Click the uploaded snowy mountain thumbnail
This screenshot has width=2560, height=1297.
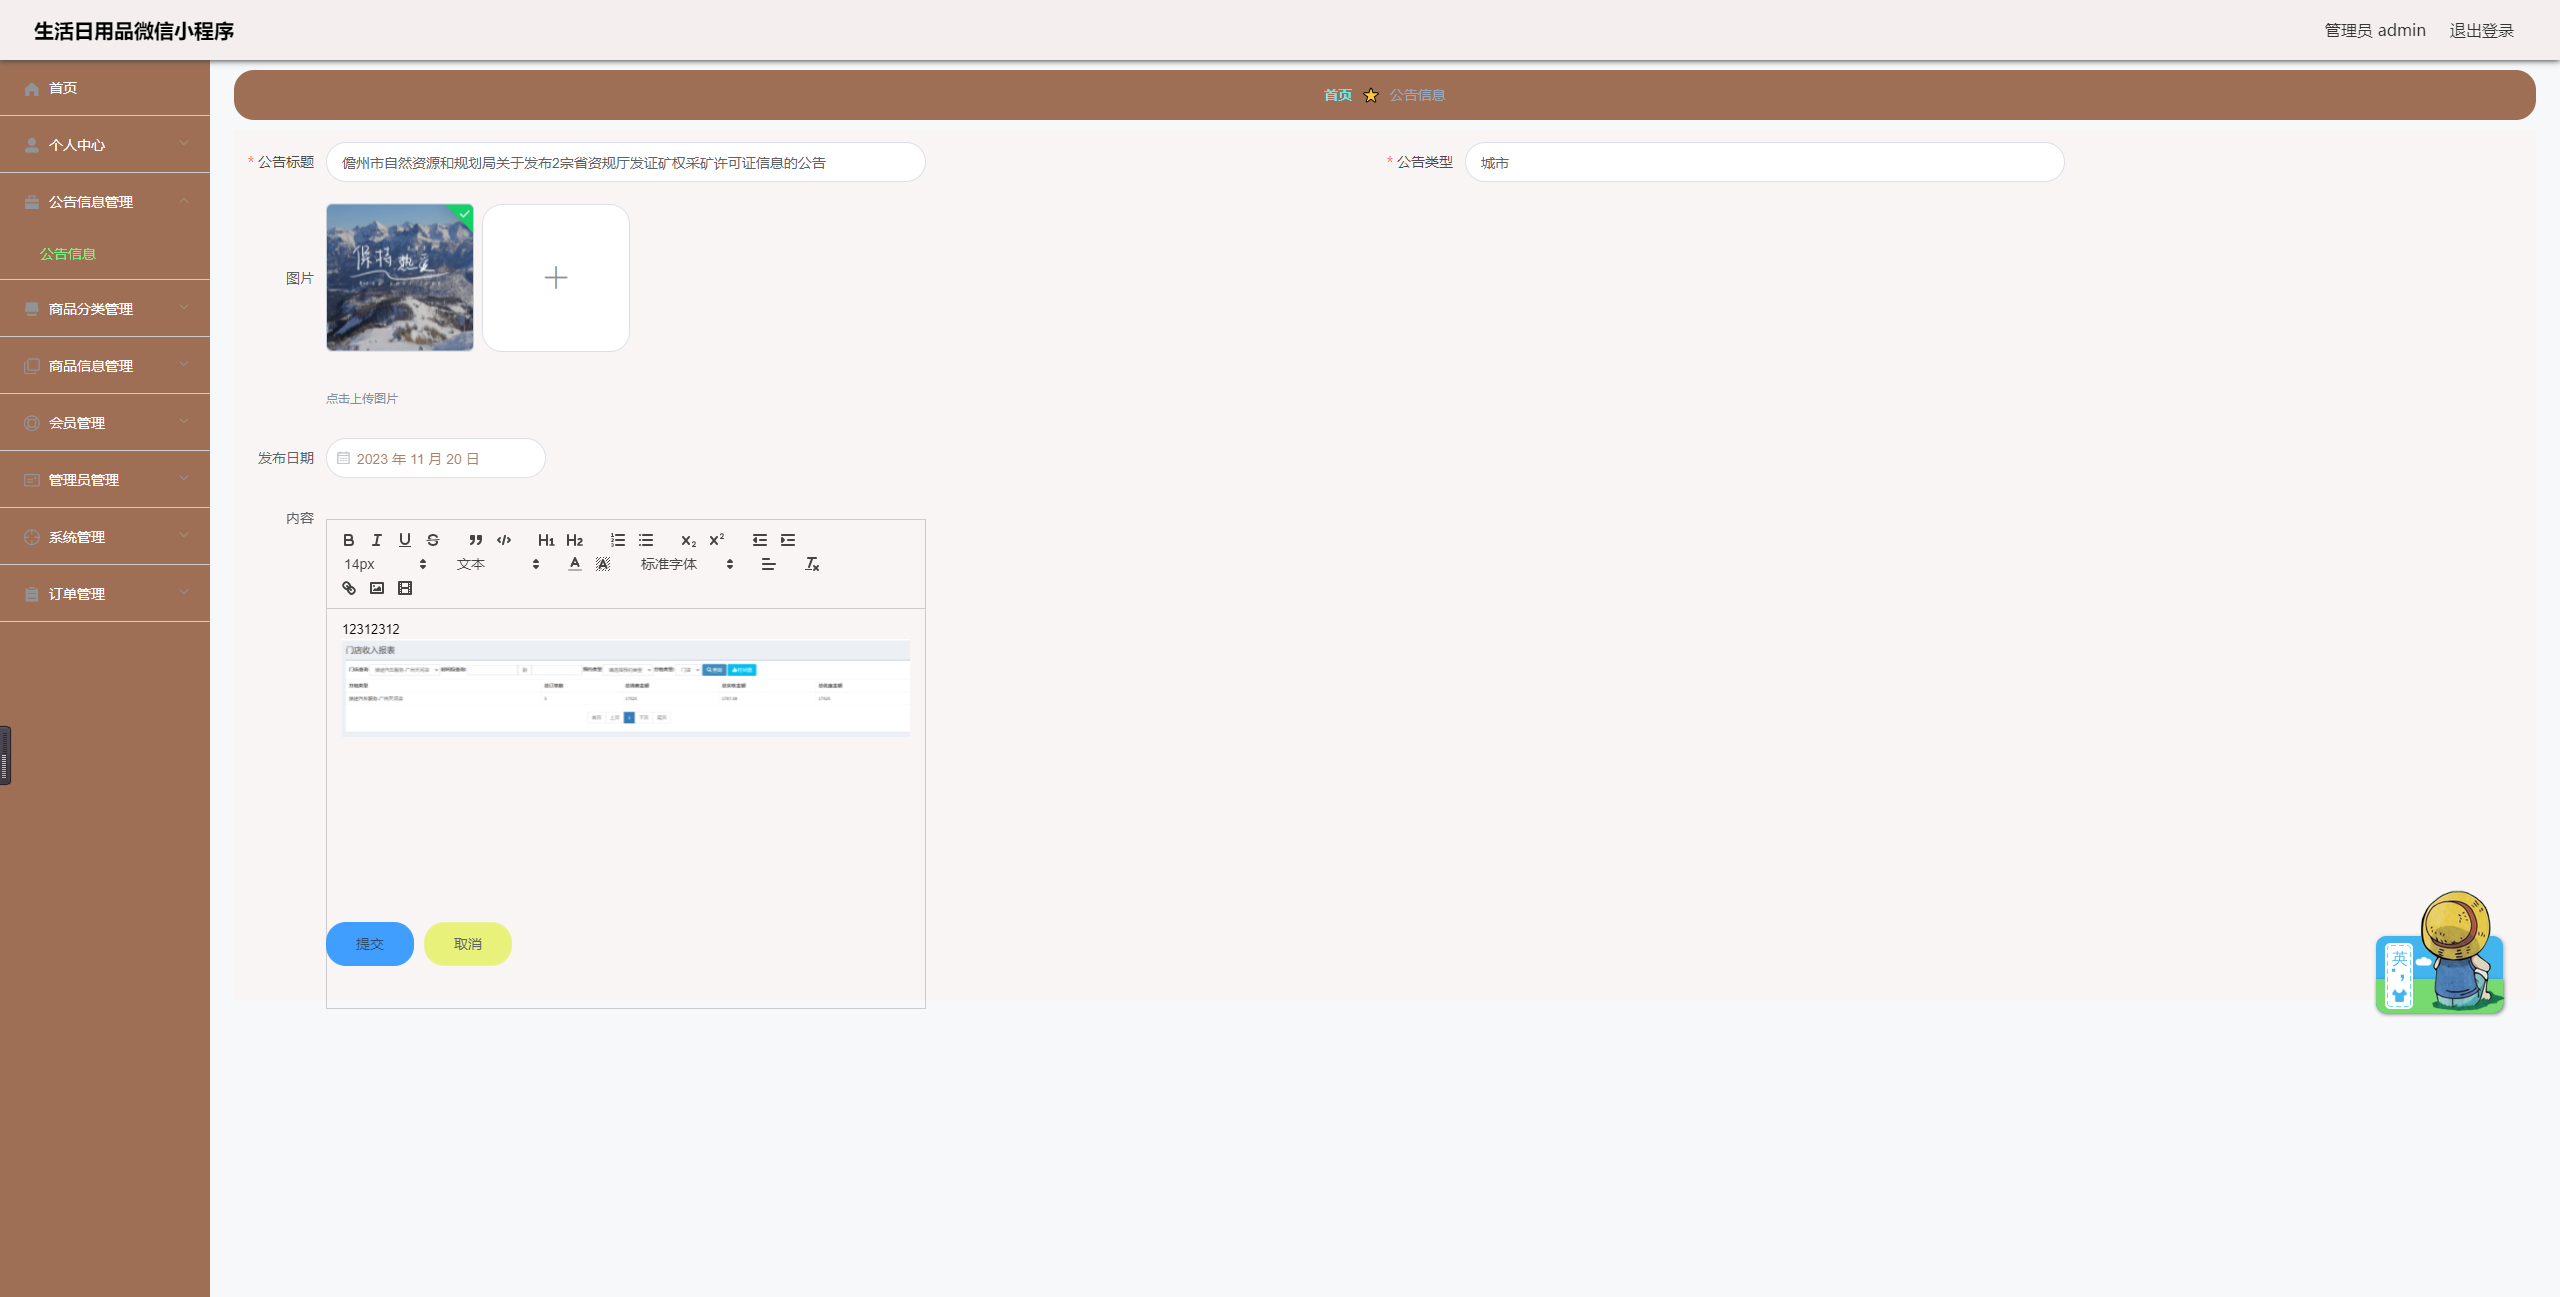pyautogui.click(x=400, y=278)
